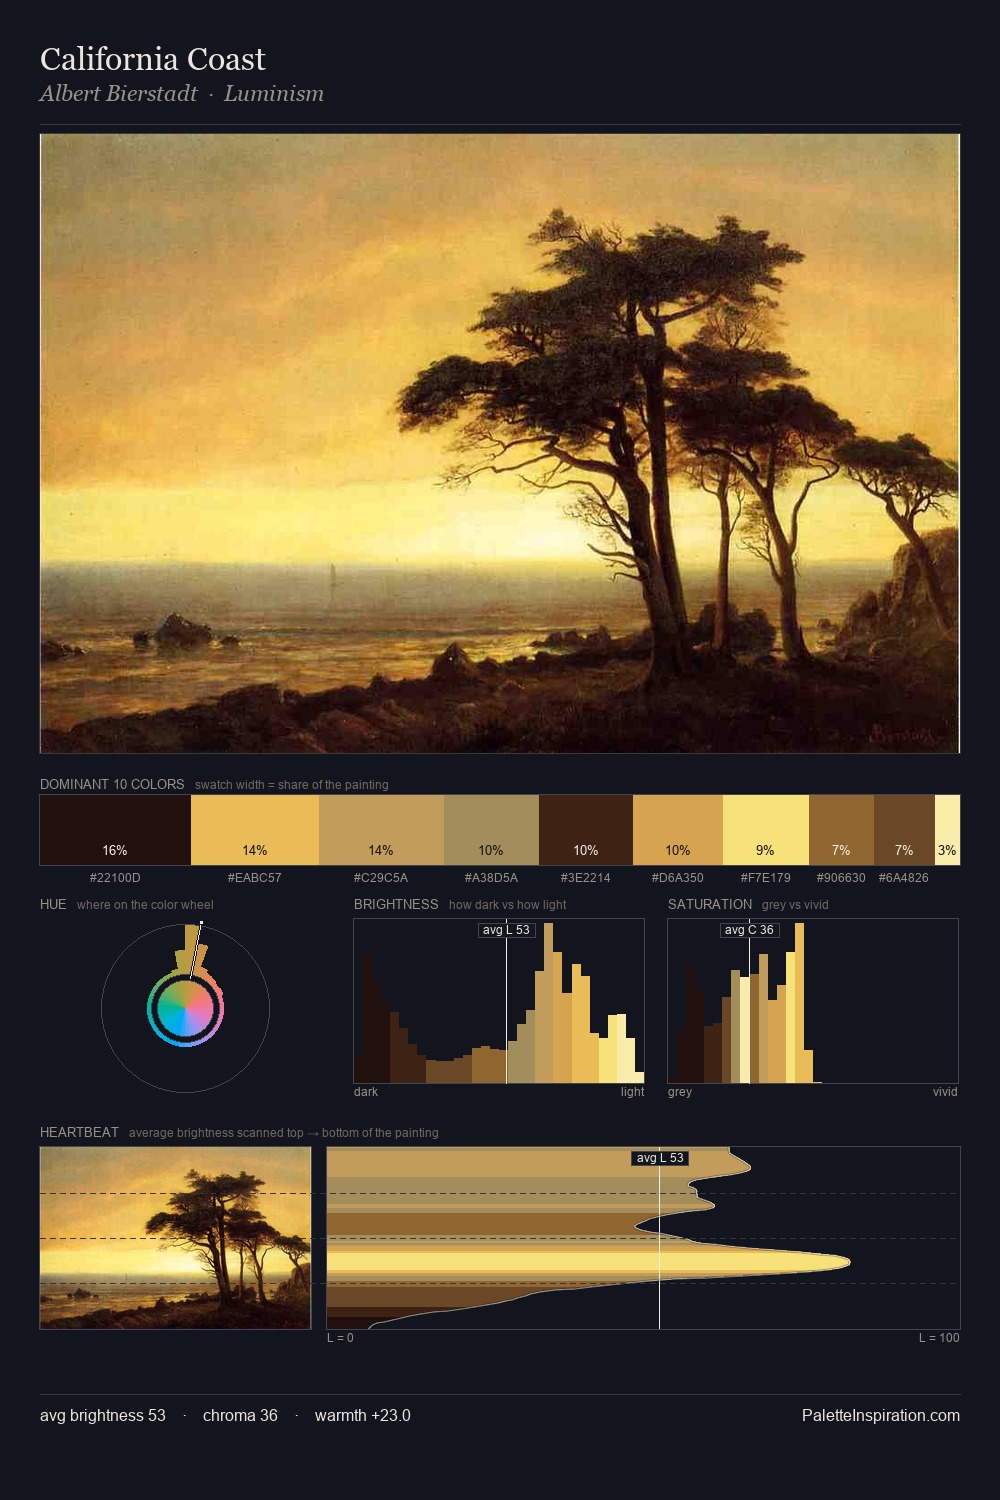Select the 7% swatch #6A4826
Screen dimensions: 1000x1500
pyautogui.click(x=904, y=830)
